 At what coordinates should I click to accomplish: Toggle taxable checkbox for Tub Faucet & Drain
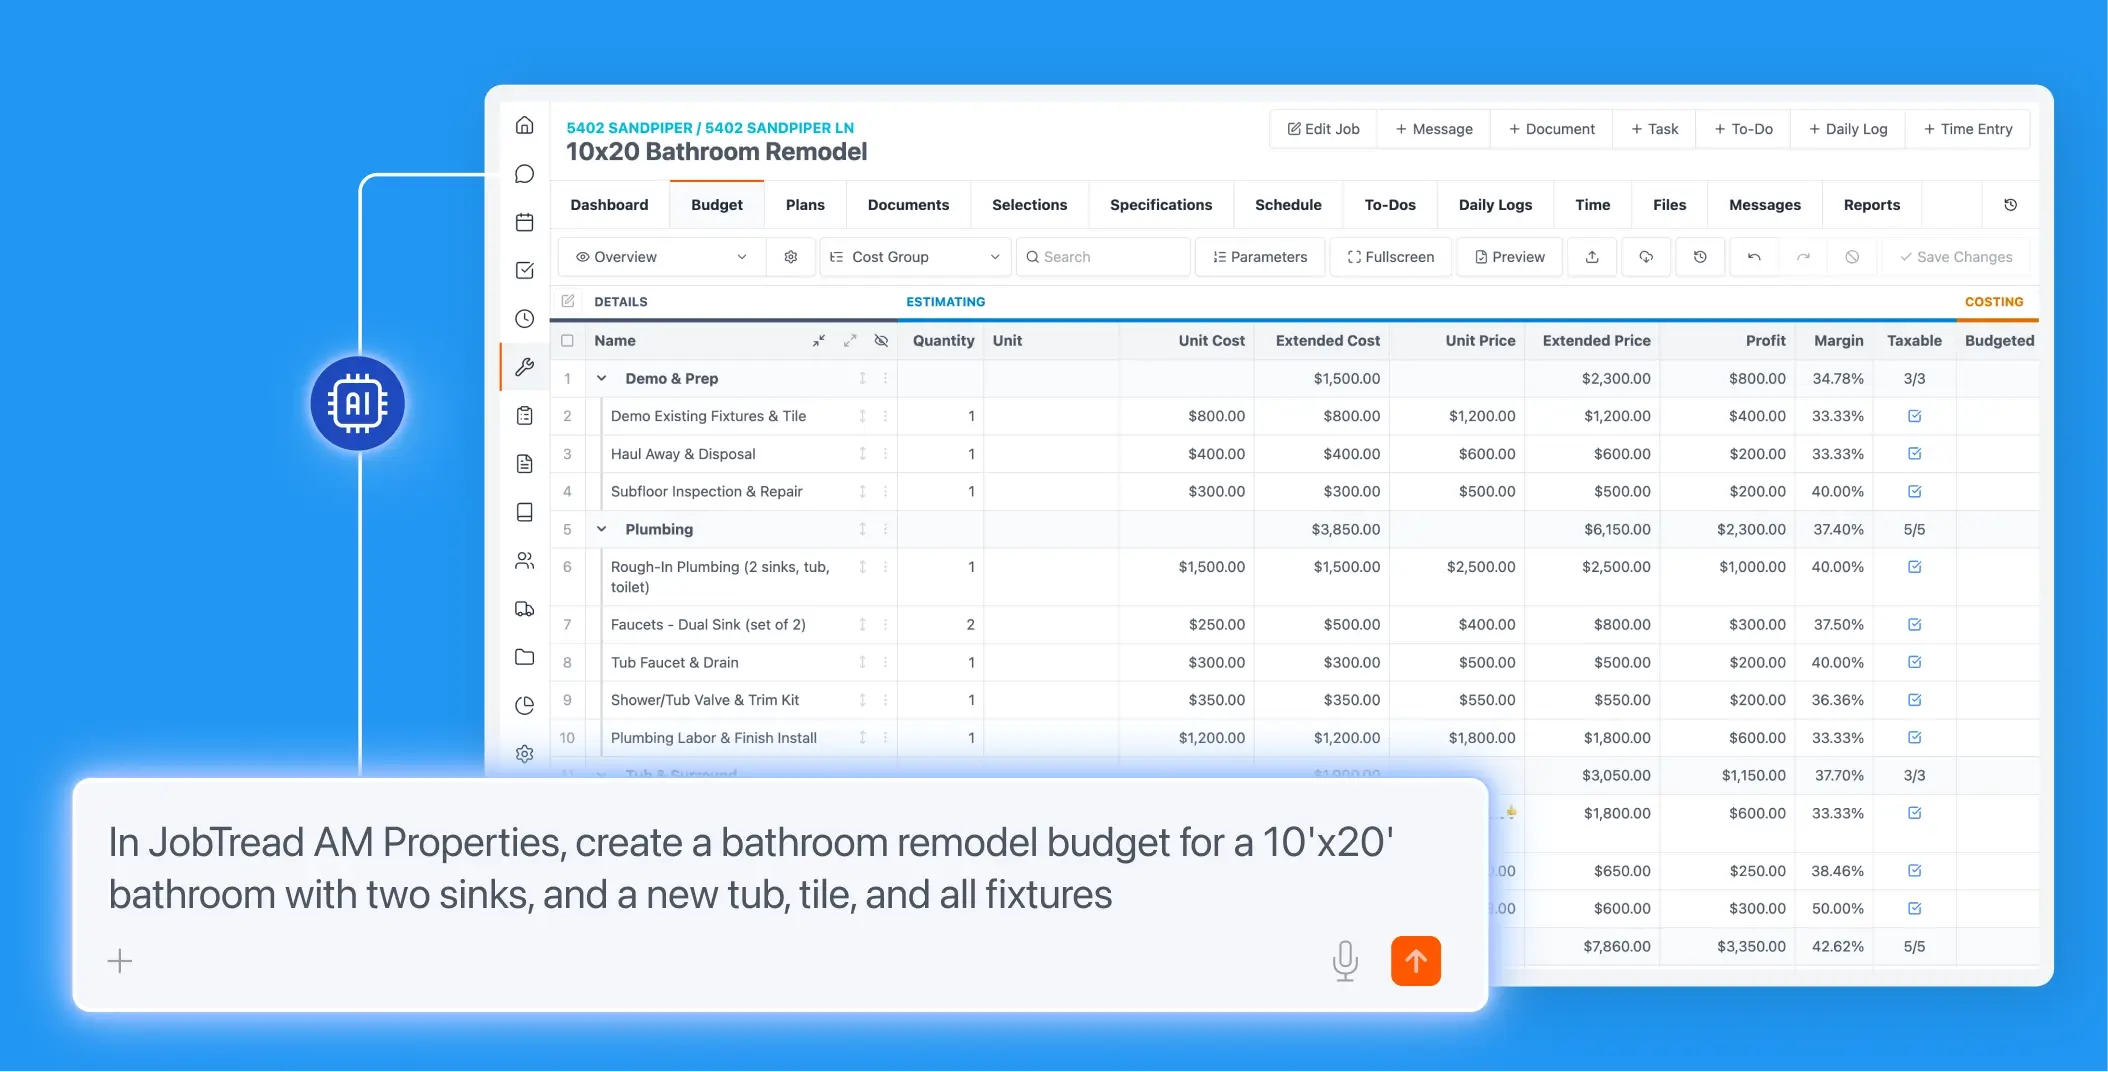[1914, 662]
